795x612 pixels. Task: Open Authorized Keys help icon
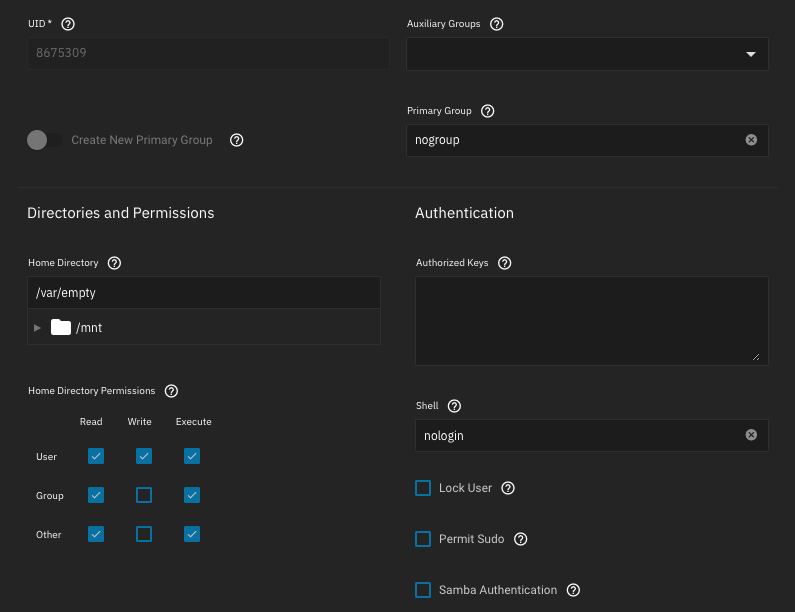pyautogui.click(x=504, y=263)
